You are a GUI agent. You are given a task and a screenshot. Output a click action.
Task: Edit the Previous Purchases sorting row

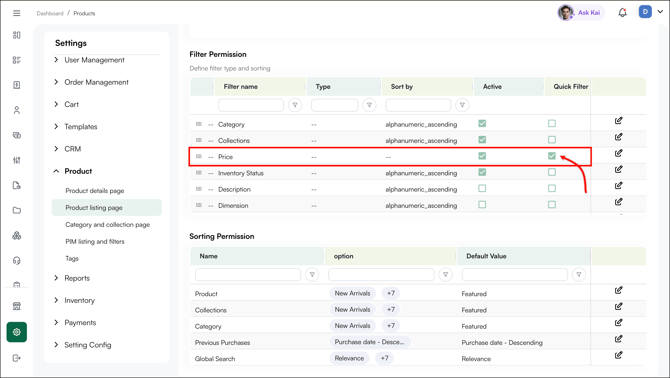click(x=618, y=339)
